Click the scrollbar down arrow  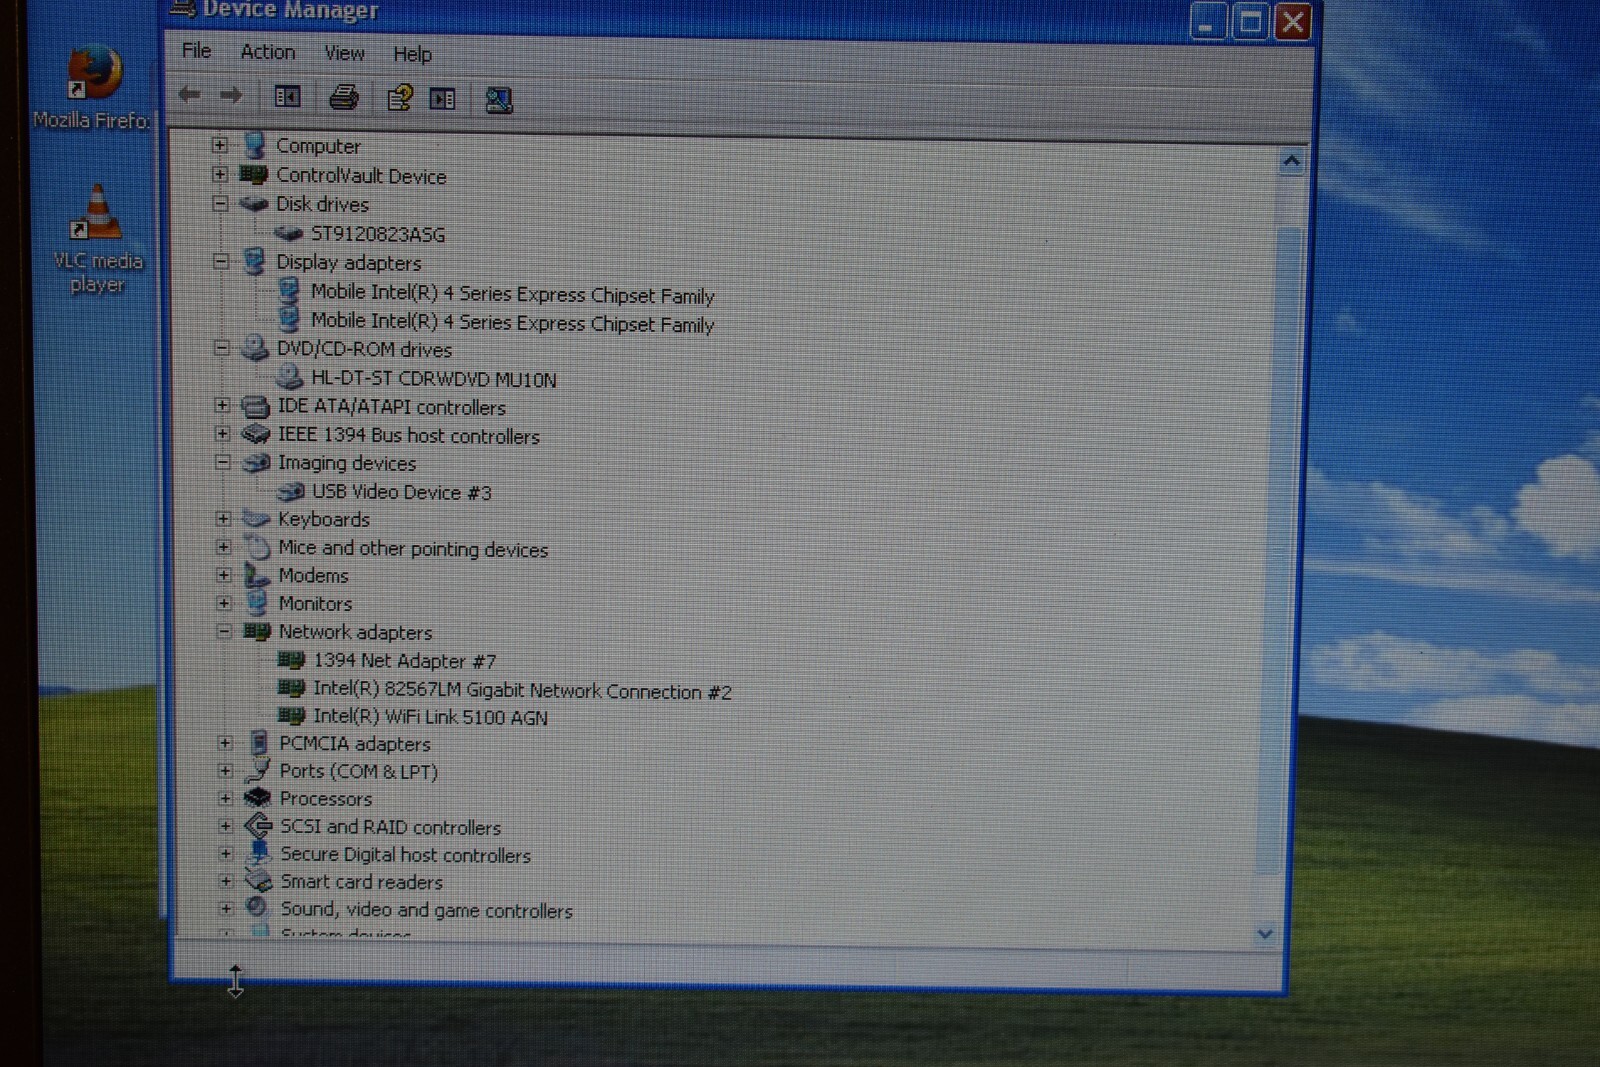pyautogui.click(x=1265, y=934)
